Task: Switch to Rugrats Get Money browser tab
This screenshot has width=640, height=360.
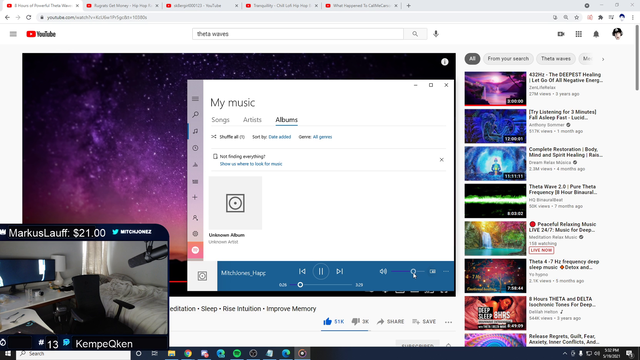Action: pyautogui.click(x=122, y=6)
